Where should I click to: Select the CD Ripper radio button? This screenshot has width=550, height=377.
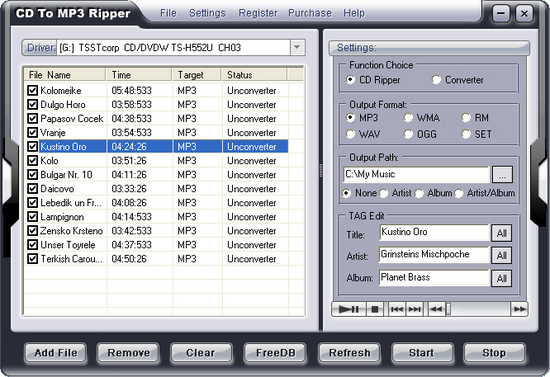350,80
